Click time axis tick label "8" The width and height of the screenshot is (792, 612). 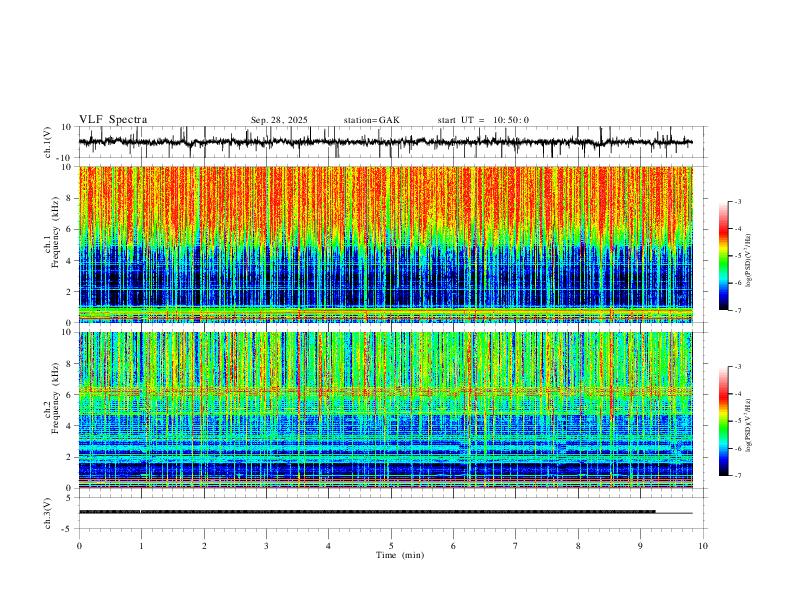point(578,546)
